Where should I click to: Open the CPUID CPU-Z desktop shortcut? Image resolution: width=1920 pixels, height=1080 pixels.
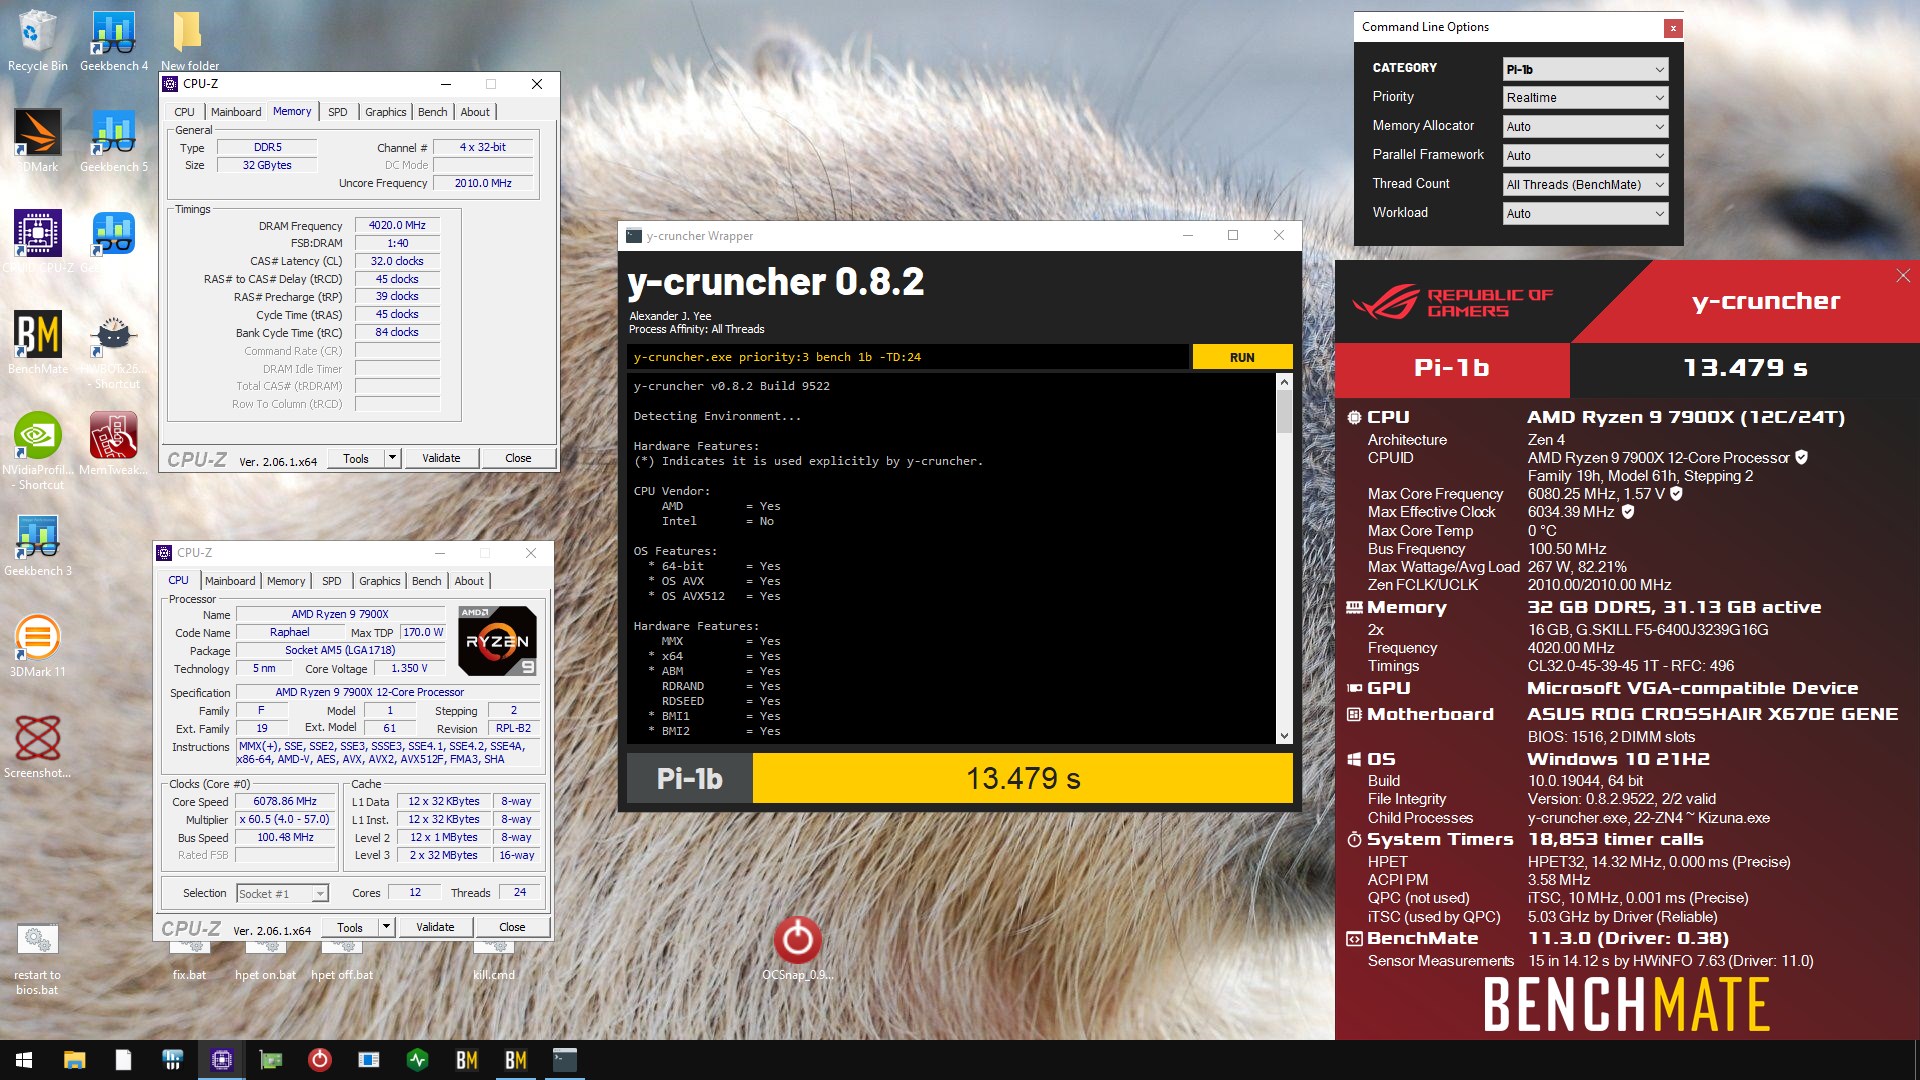(37, 241)
